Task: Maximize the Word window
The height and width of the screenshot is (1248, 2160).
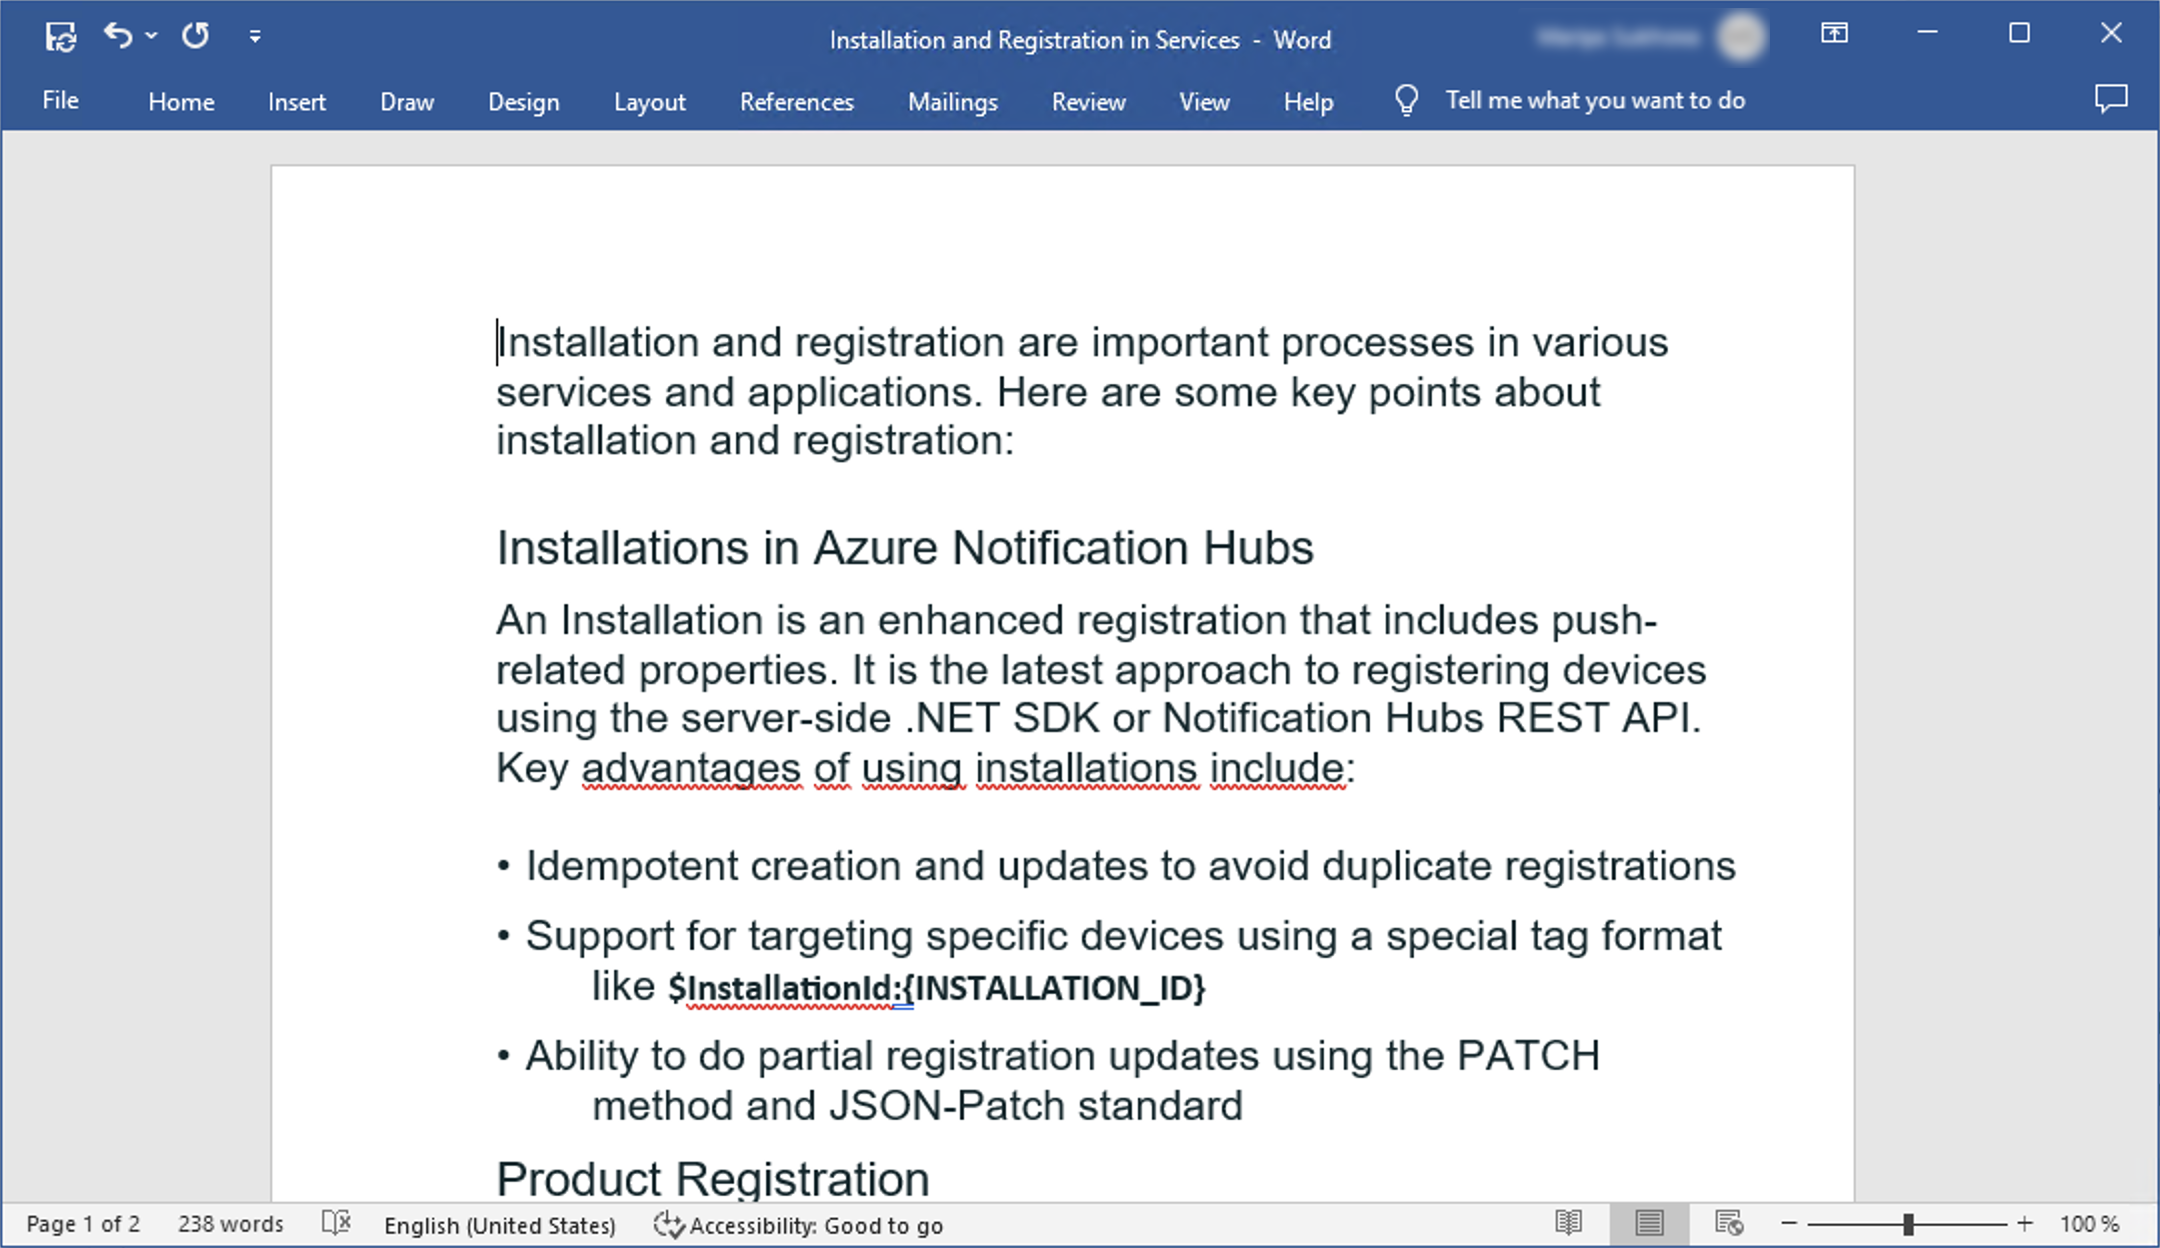Action: (2019, 33)
